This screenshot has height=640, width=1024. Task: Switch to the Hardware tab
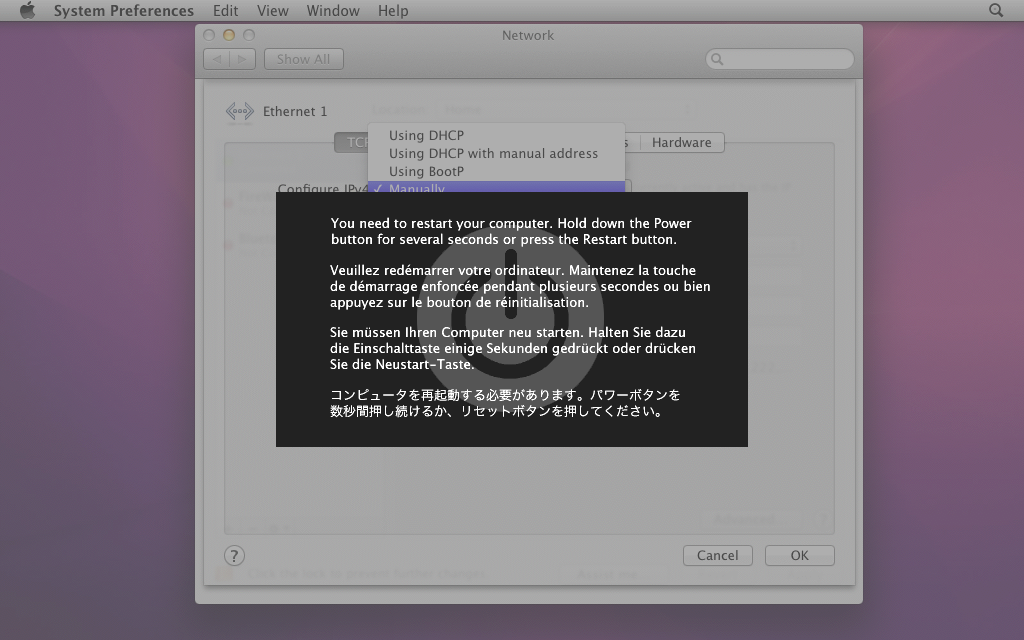[x=682, y=142]
